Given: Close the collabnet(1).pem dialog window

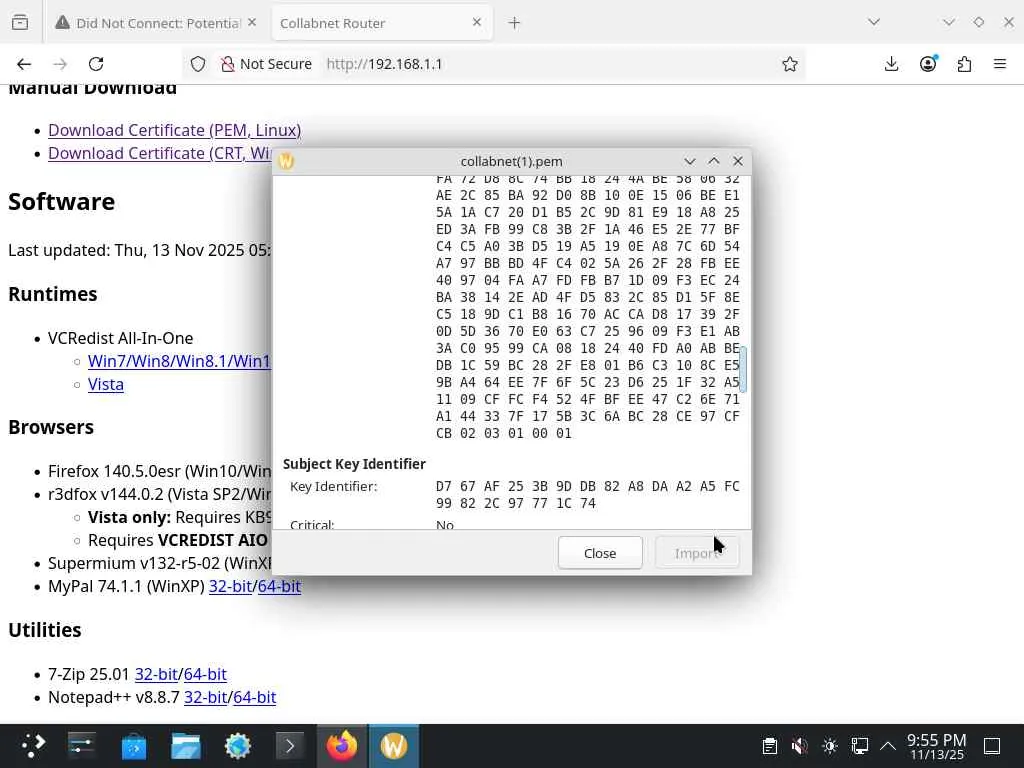Looking at the screenshot, I should (x=738, y=161).
